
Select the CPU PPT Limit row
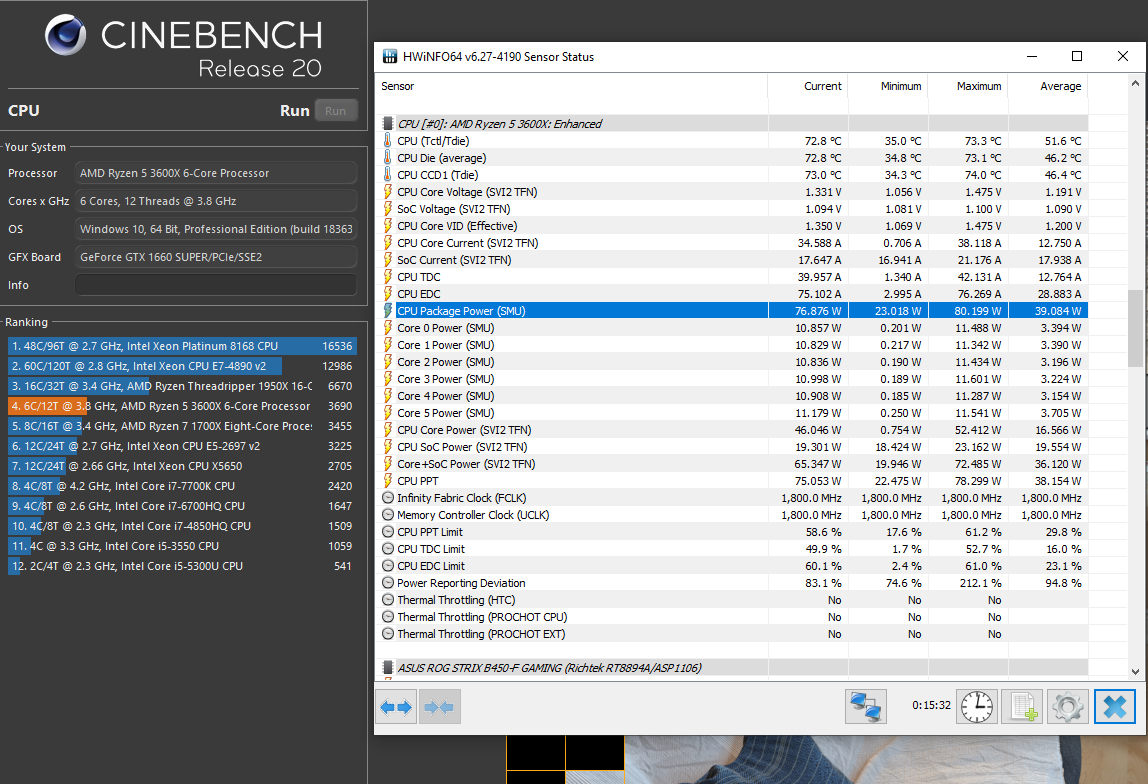pos(732,532)
